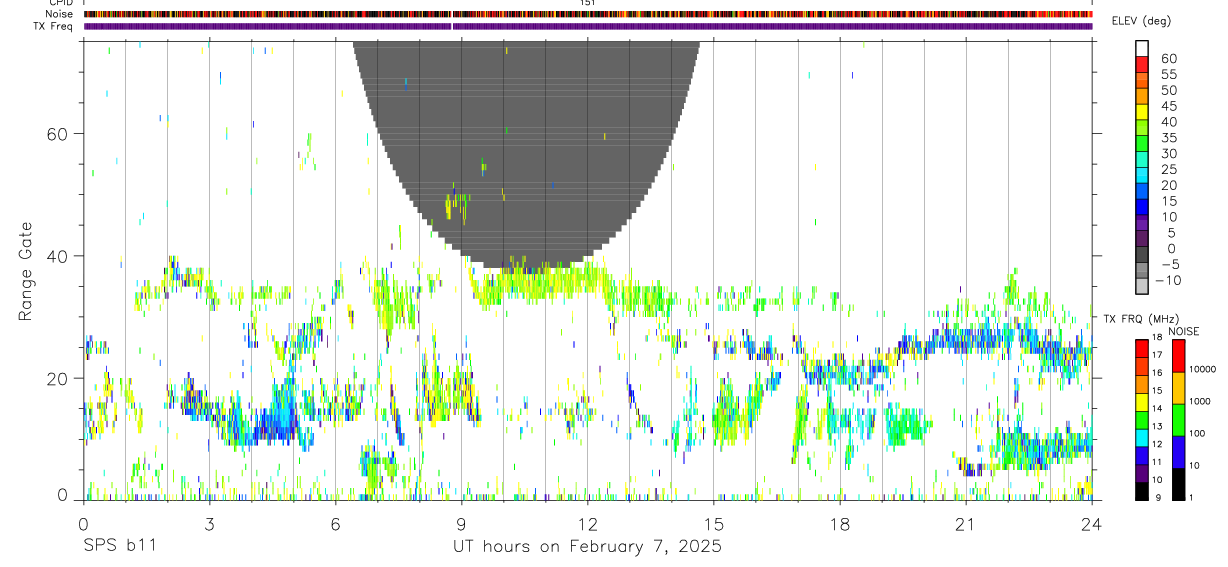The width and height of the screenshot is (1228, 567).
Task: Select the white top swatch of elevation colorbar
Action: (1142, 48)
